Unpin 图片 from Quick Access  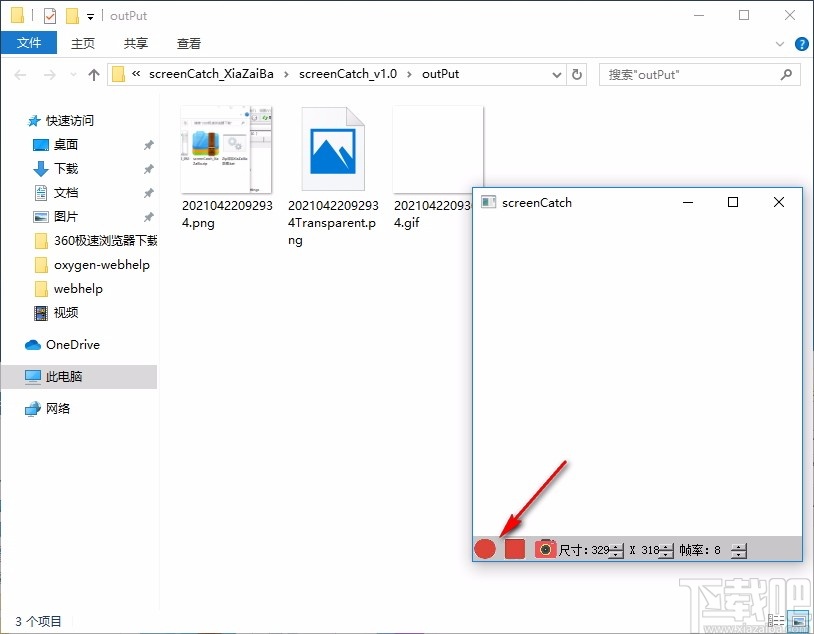point(148,216)
